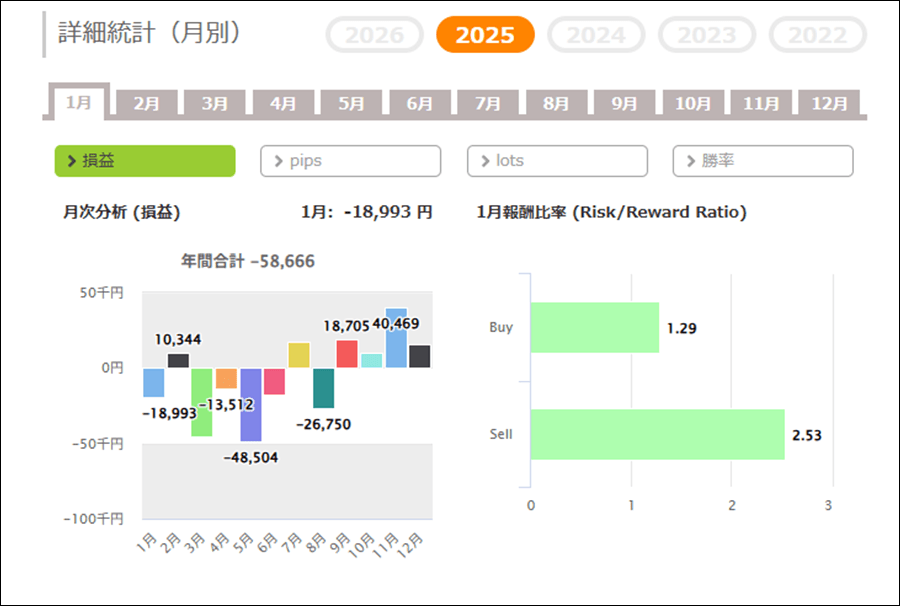
Task: Click the Buy bar with 1.29 ratio
Action: click(595, 327)
